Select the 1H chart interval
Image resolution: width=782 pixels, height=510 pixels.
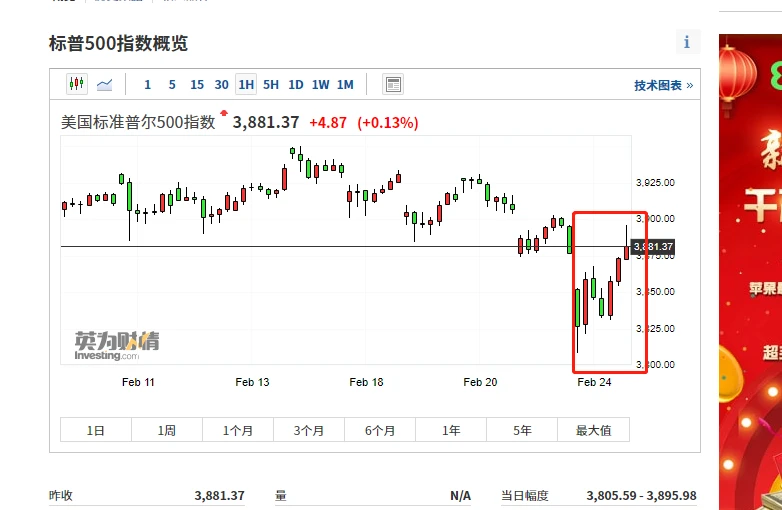point(246,85)
